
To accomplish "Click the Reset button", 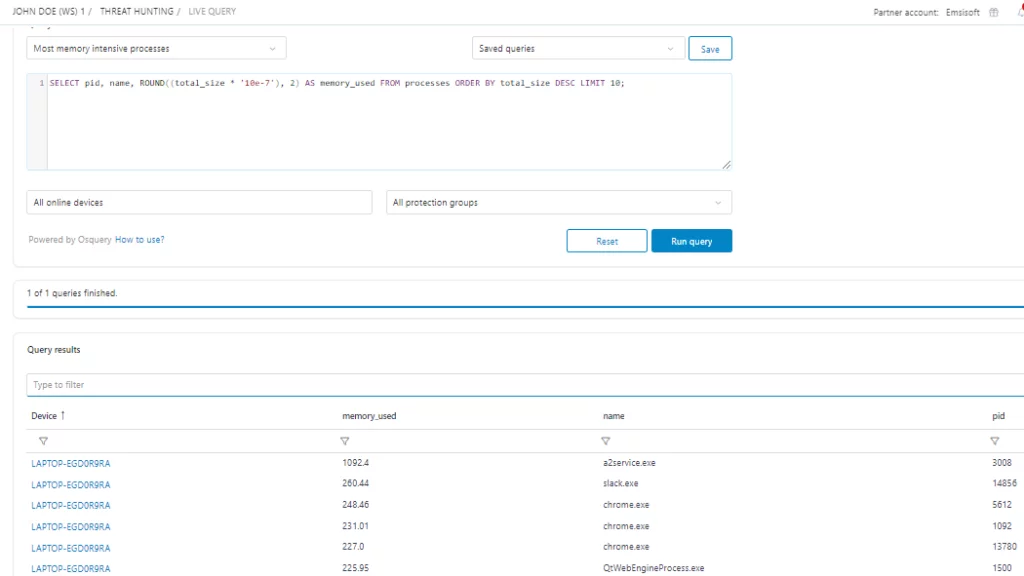I will pyautogui.click(x=607, y=241).
